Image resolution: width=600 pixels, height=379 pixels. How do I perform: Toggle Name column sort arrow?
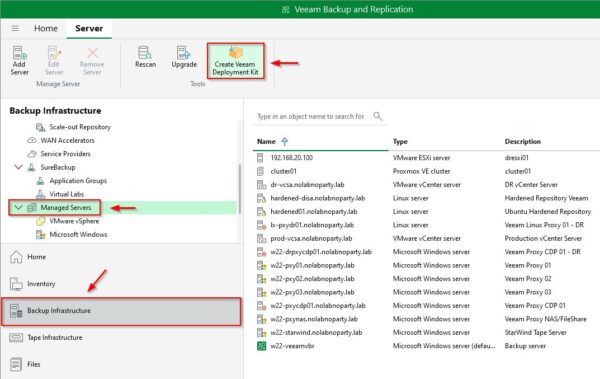point(285,141)
